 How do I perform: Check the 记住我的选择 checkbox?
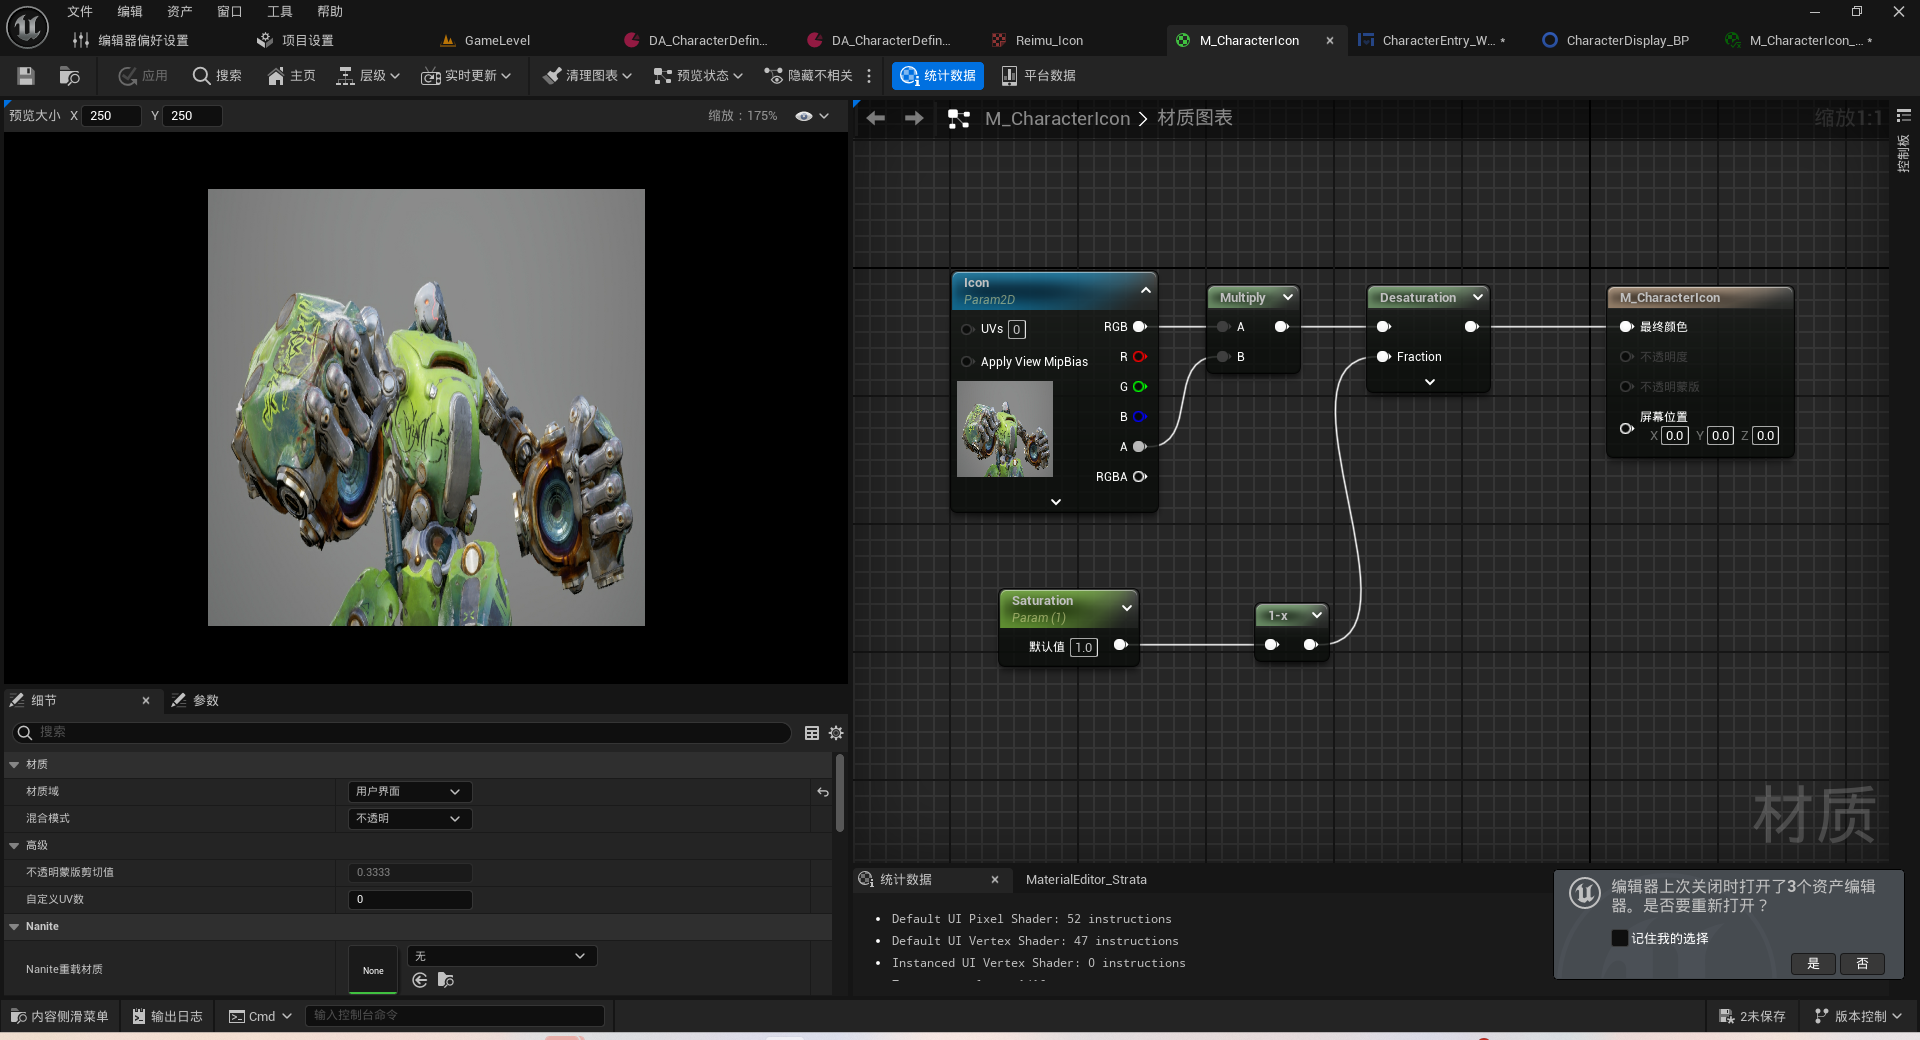(1620, 938)
